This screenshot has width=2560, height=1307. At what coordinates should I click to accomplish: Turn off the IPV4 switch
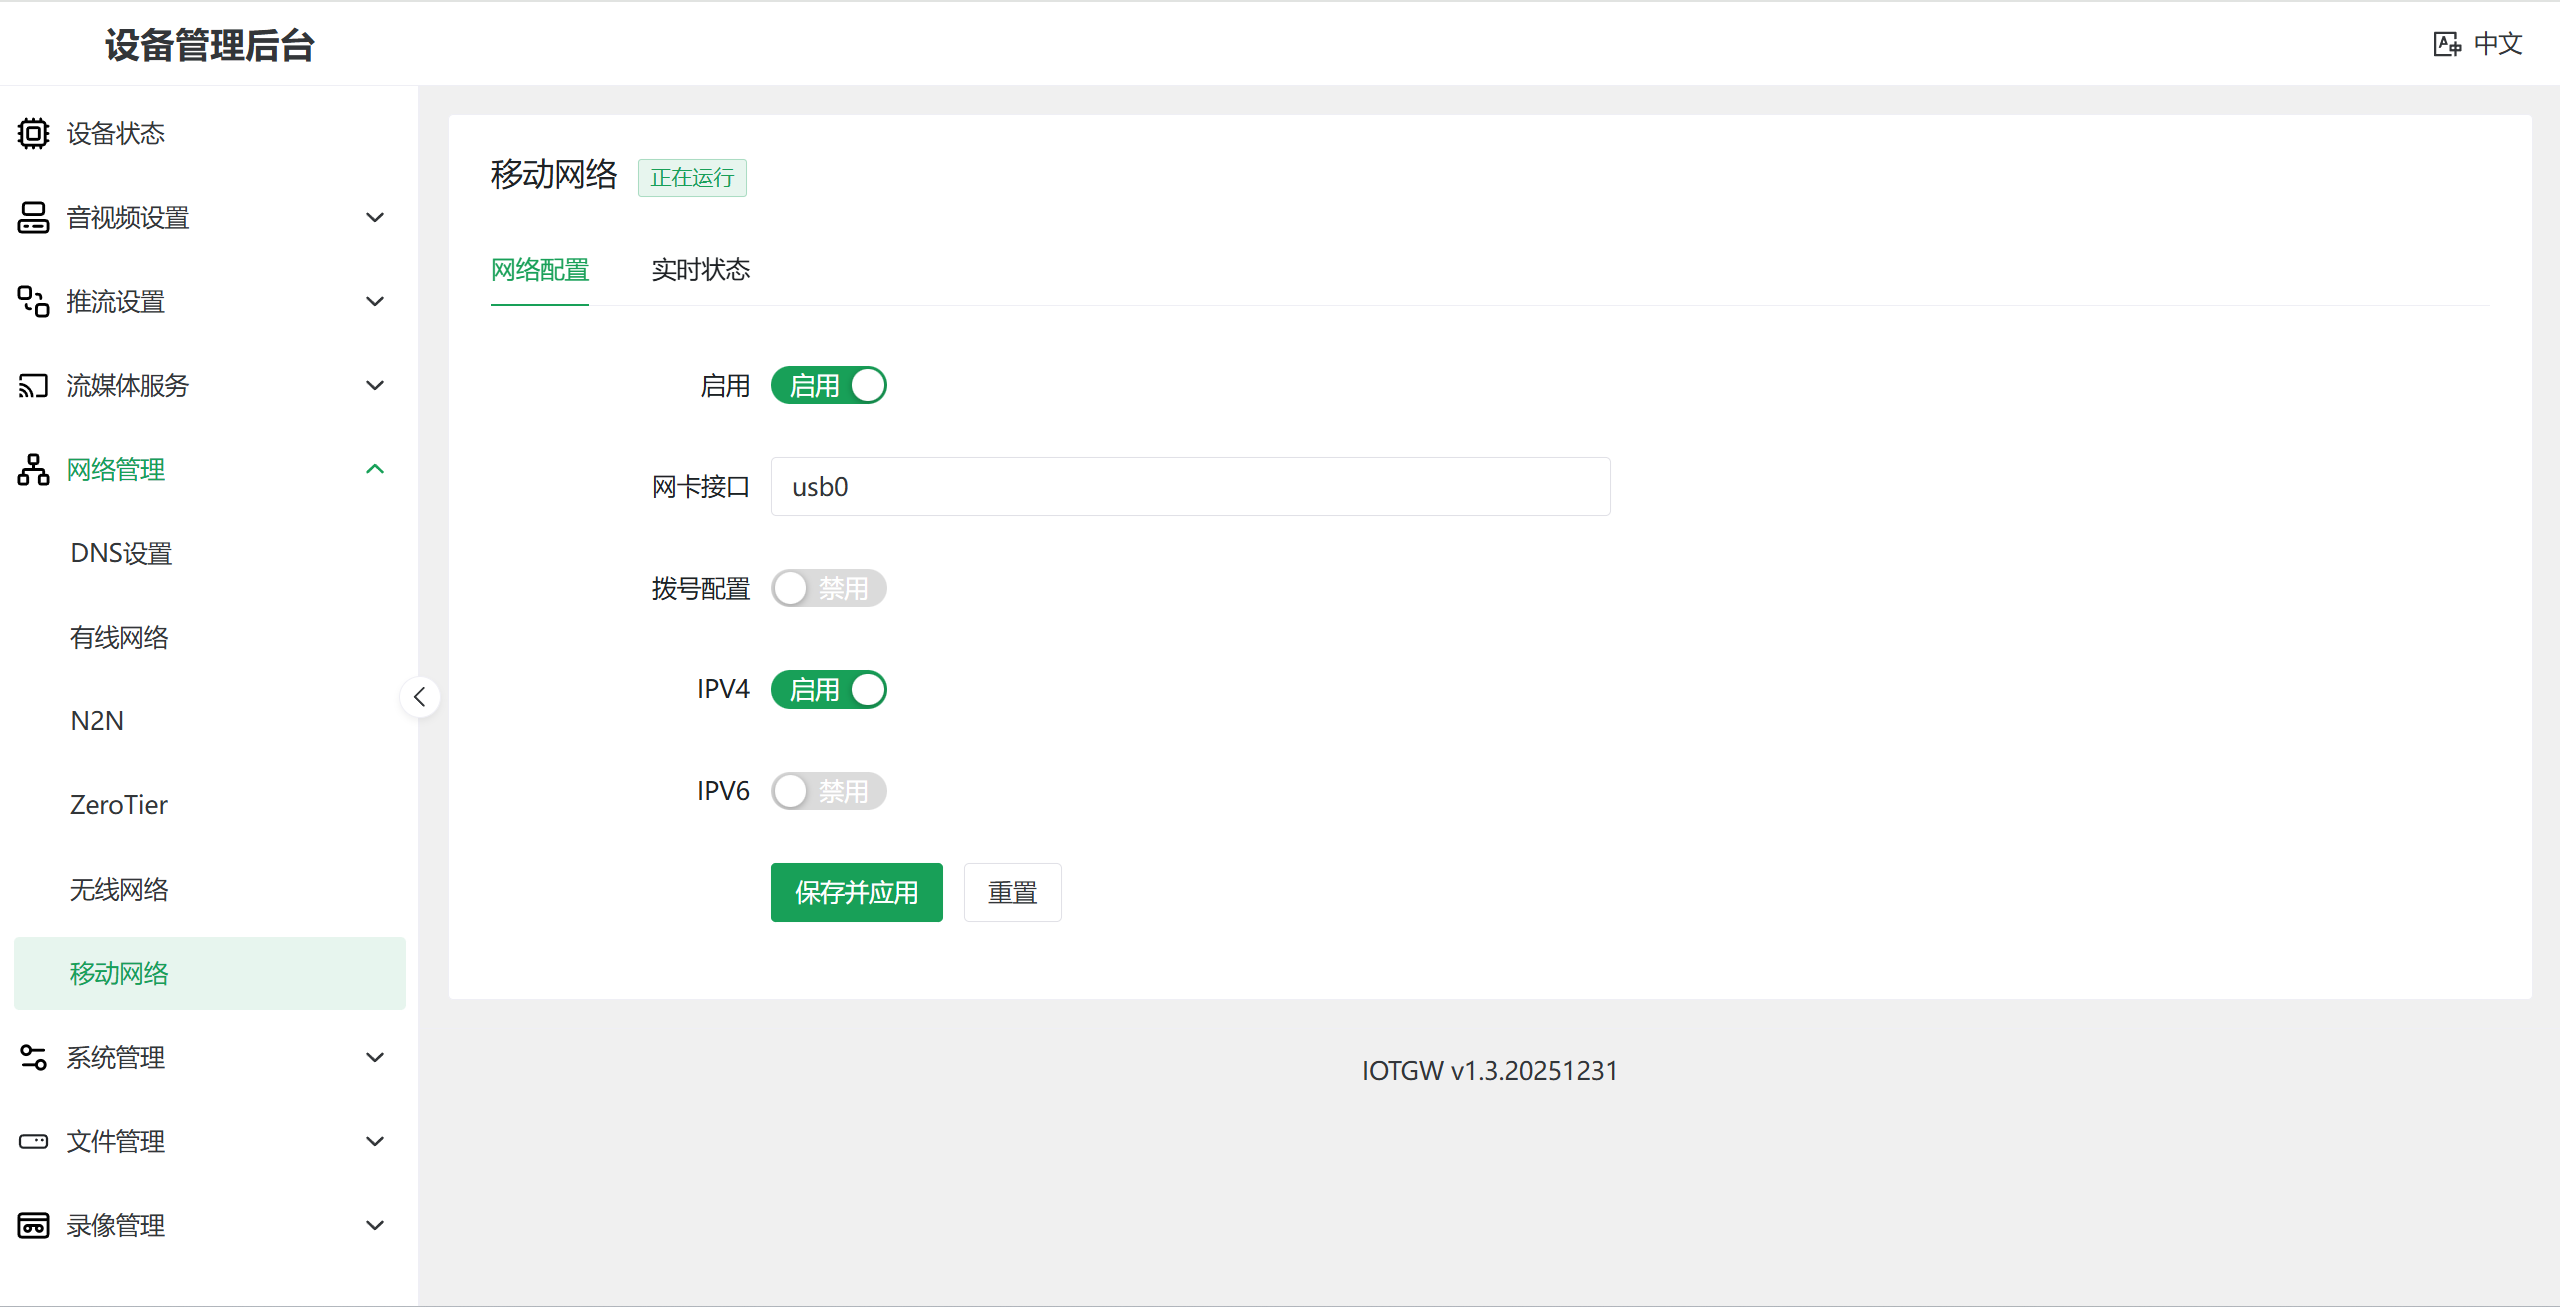point(828,689)
